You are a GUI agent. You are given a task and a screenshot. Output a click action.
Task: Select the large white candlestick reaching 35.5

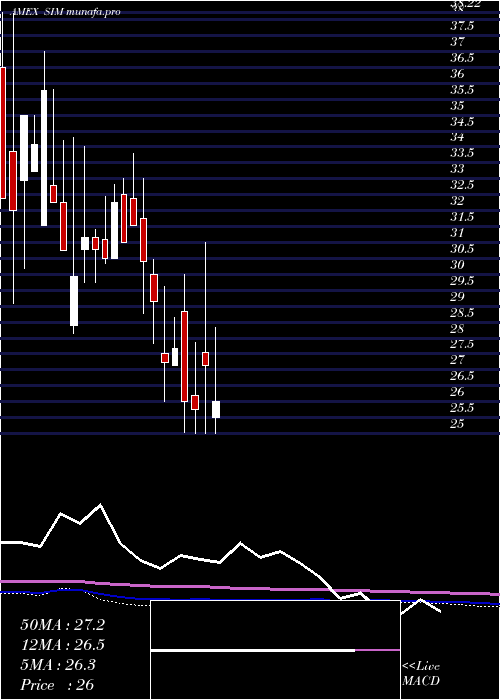click(44, 158)
